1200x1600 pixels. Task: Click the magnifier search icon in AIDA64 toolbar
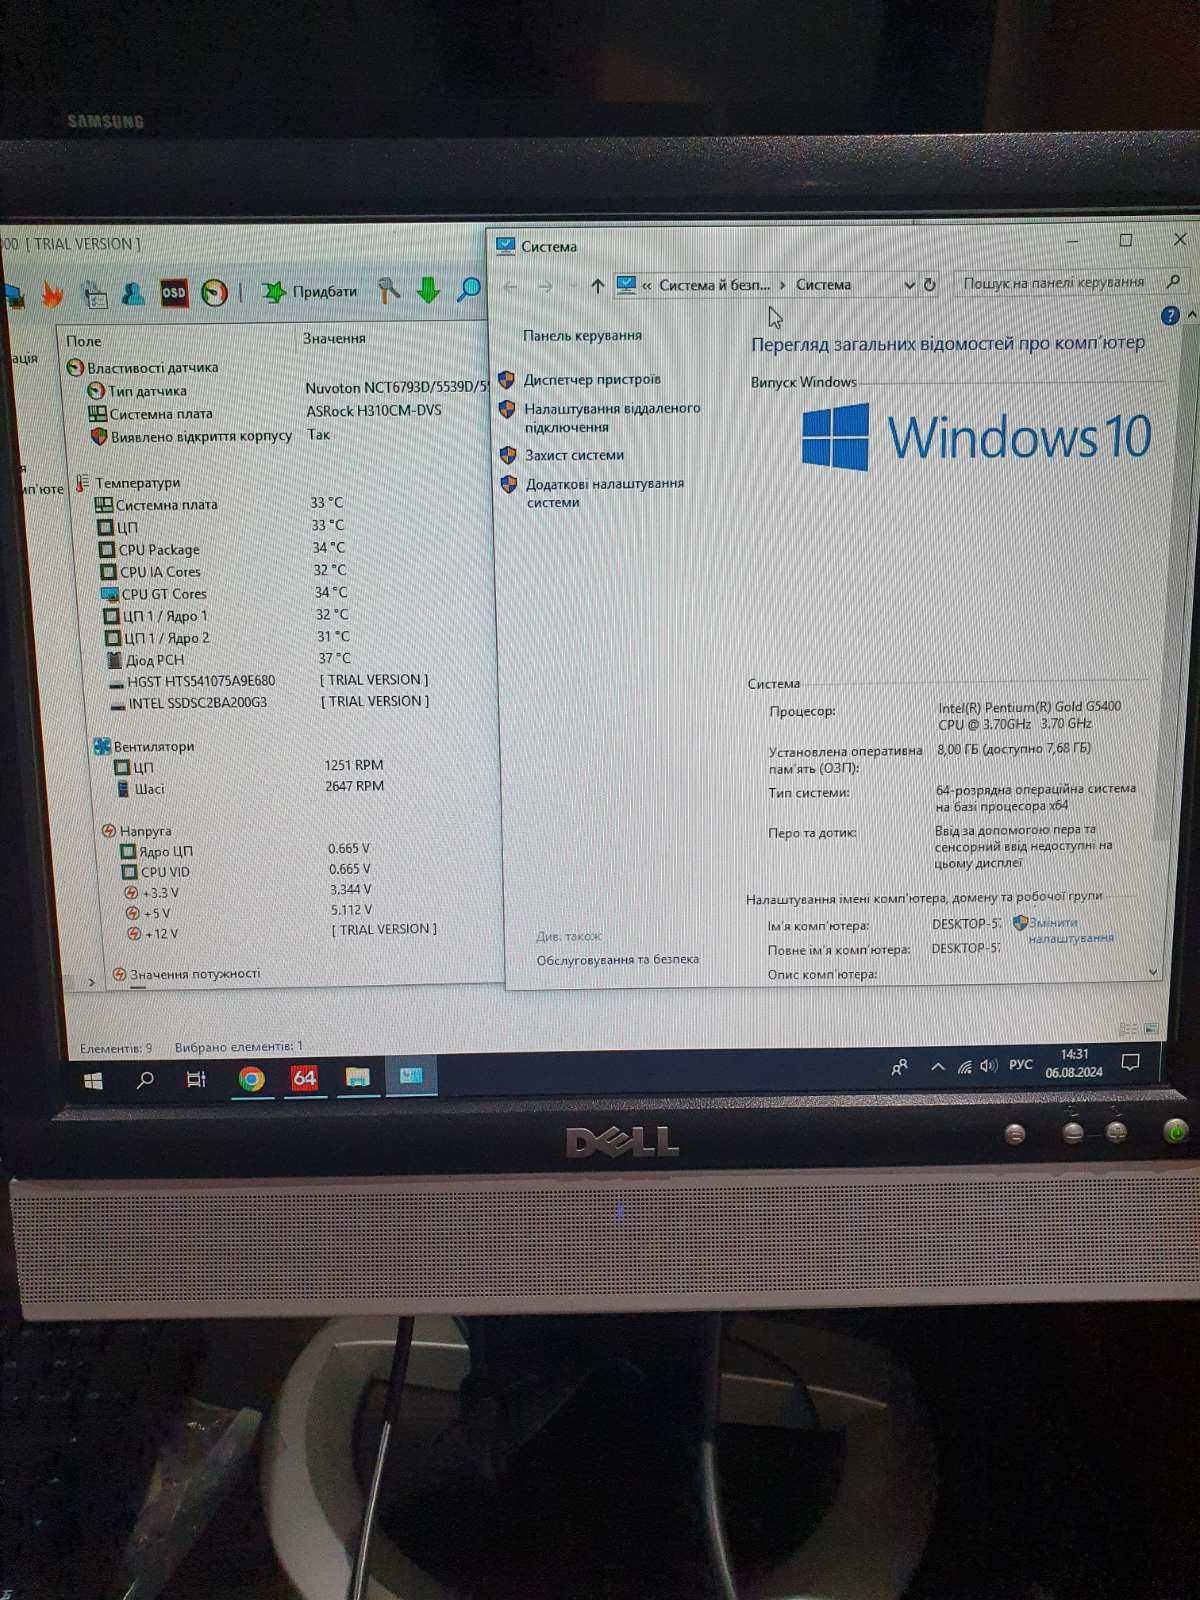[468, 290]
